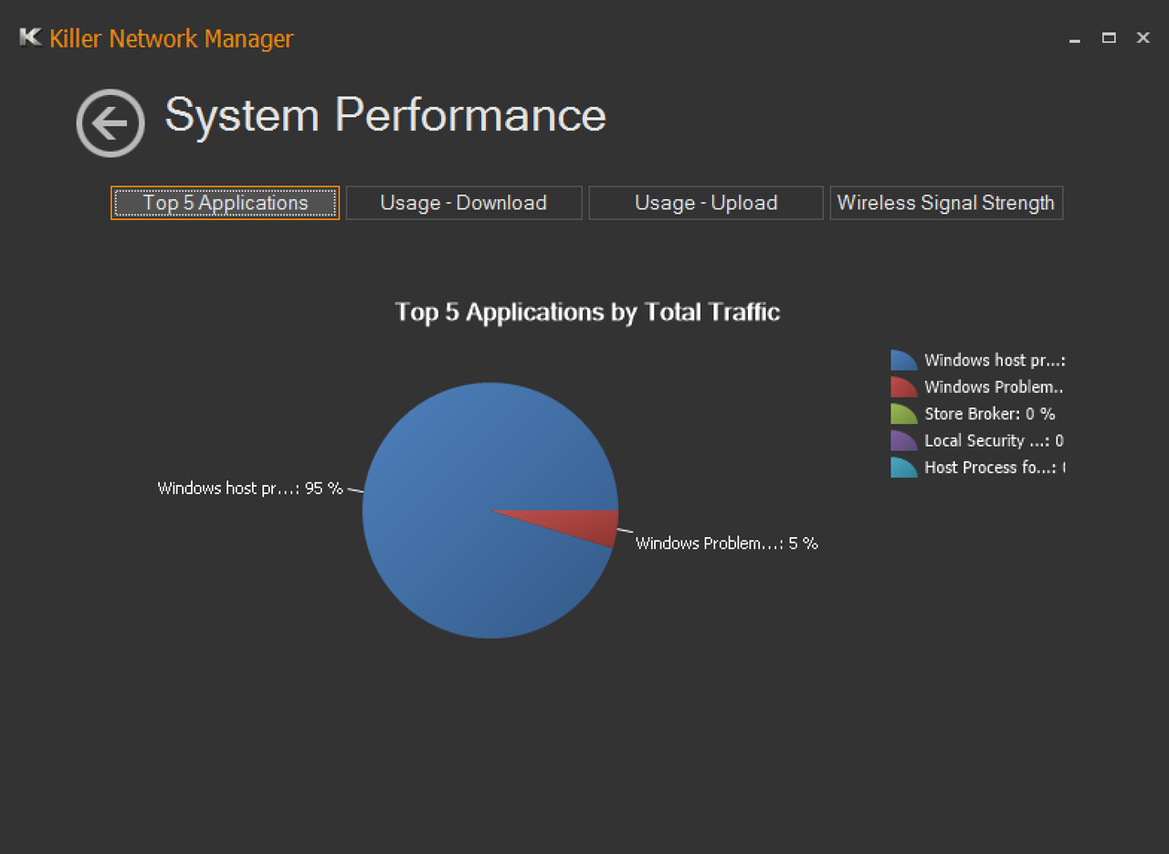The height and width of the screenshot is (854, 1169).
Task: Click 'Store Broker: 0 %' legend text
Action: pyautogui.click(x=989, y=414)
